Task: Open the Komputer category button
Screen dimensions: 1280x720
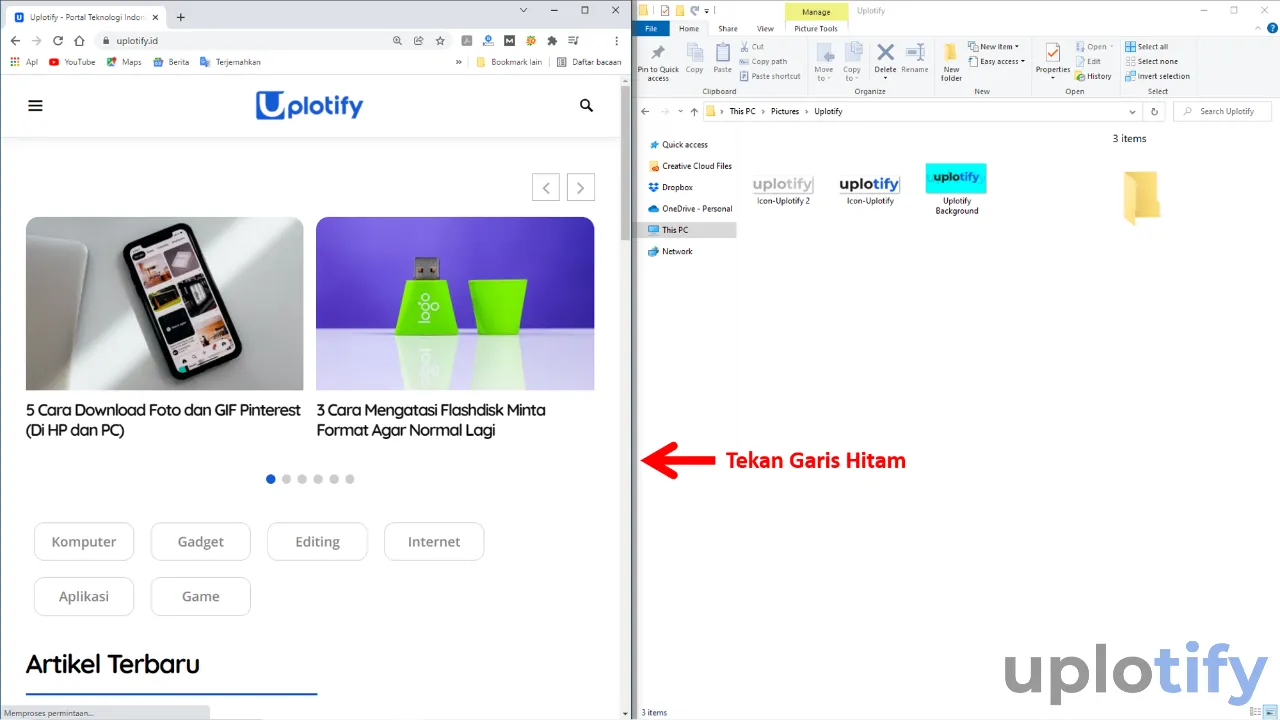Action: tap(84, 541)
